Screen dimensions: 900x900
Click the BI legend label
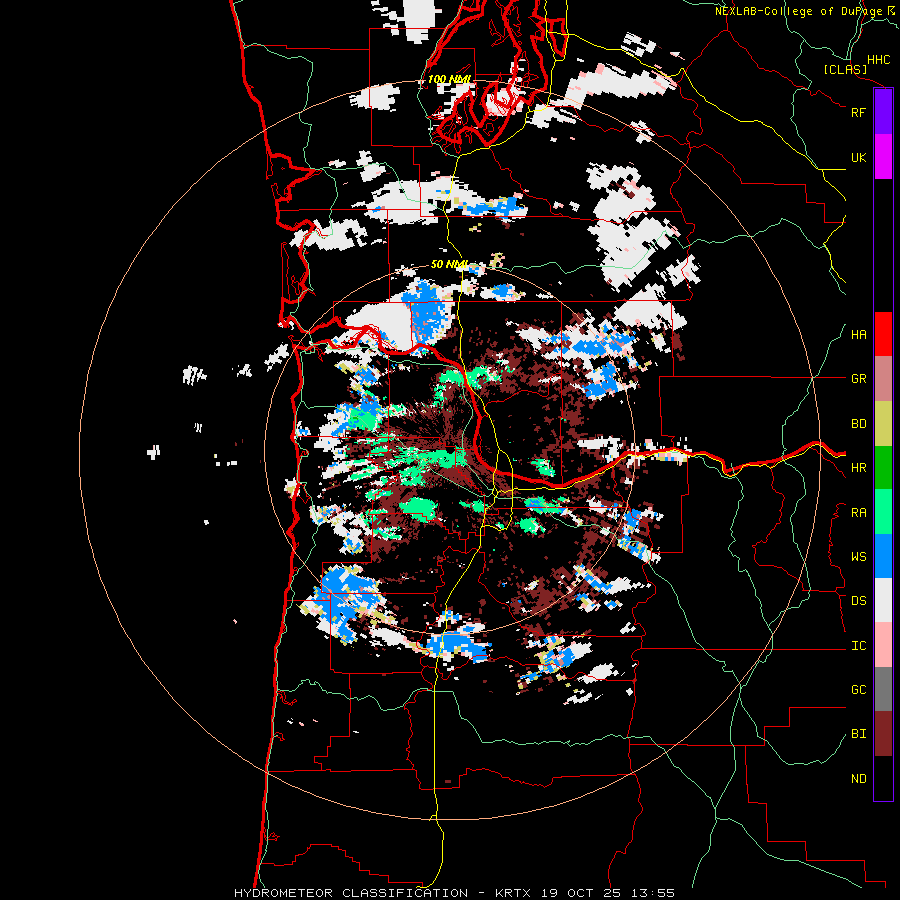(x=858, y=734)
